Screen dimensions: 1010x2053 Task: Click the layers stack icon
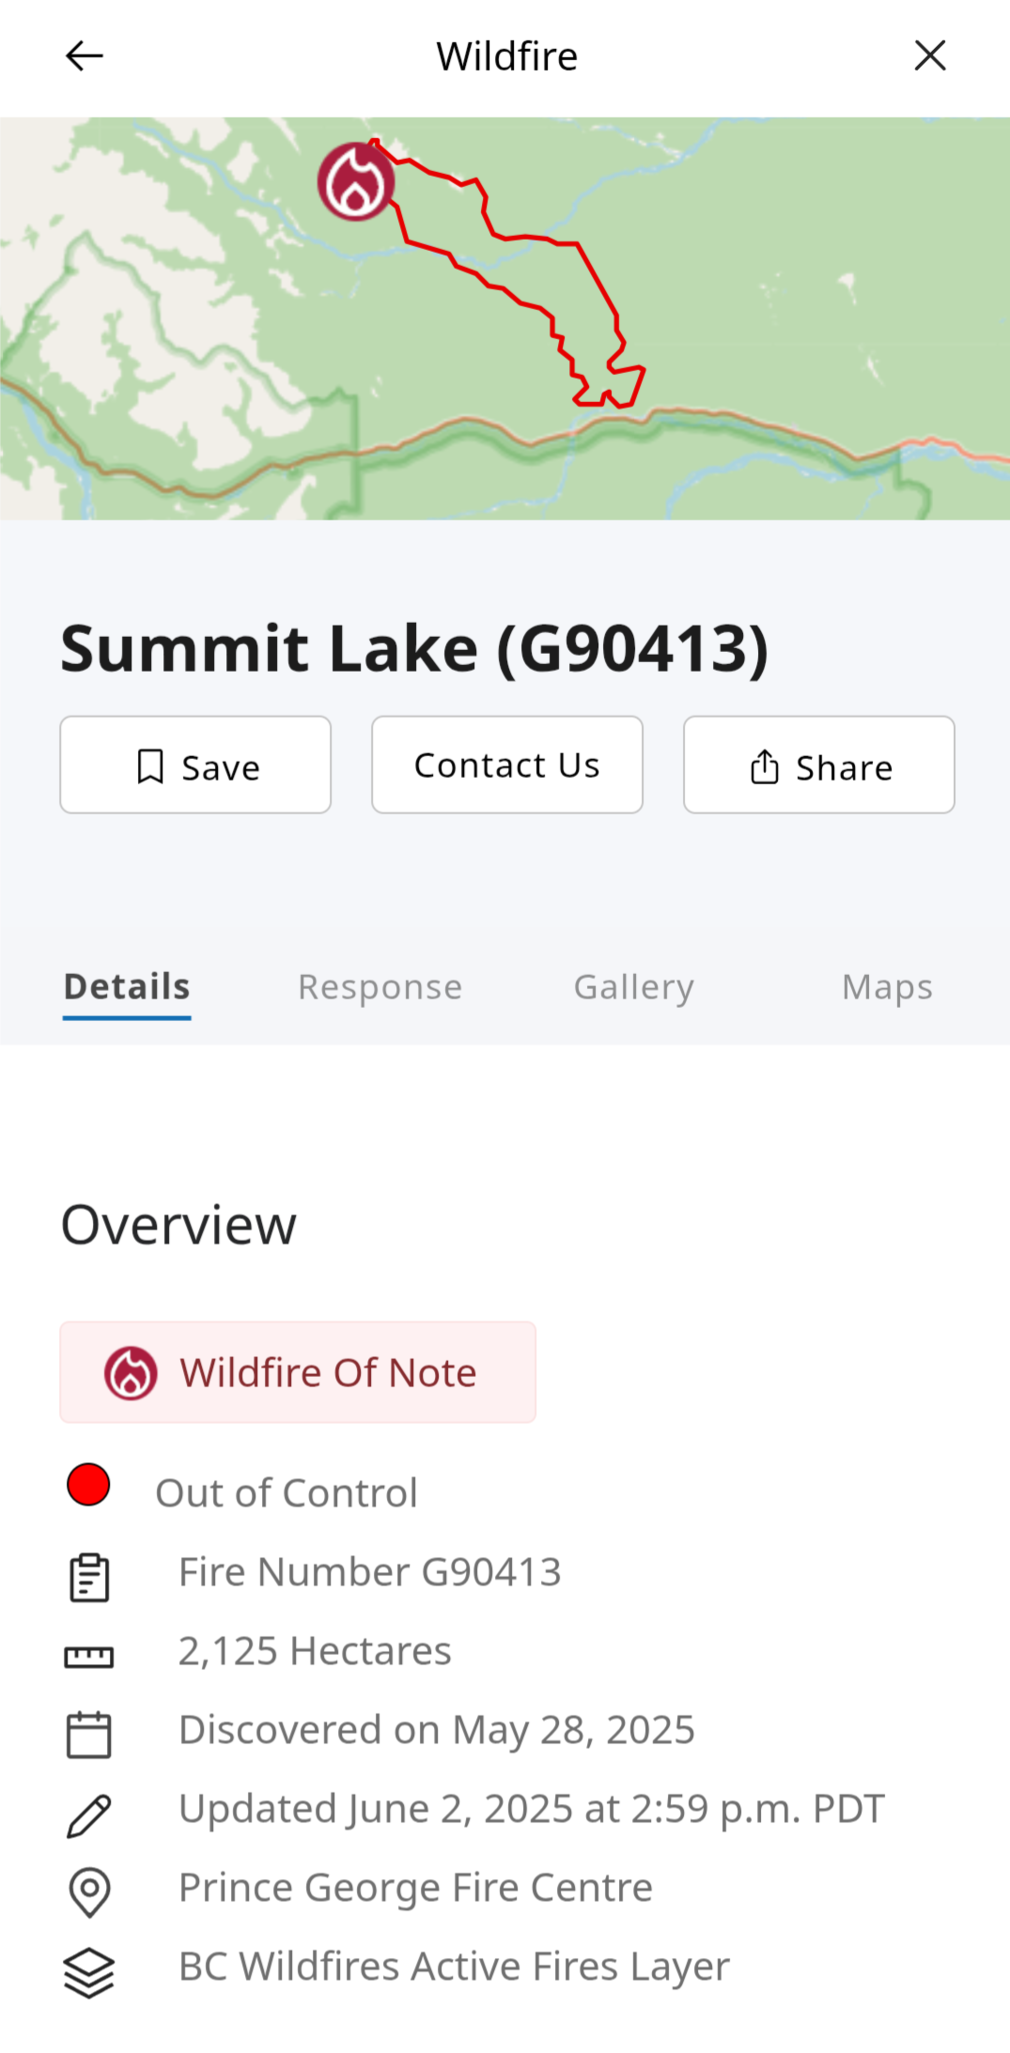tap(89, 1973)
